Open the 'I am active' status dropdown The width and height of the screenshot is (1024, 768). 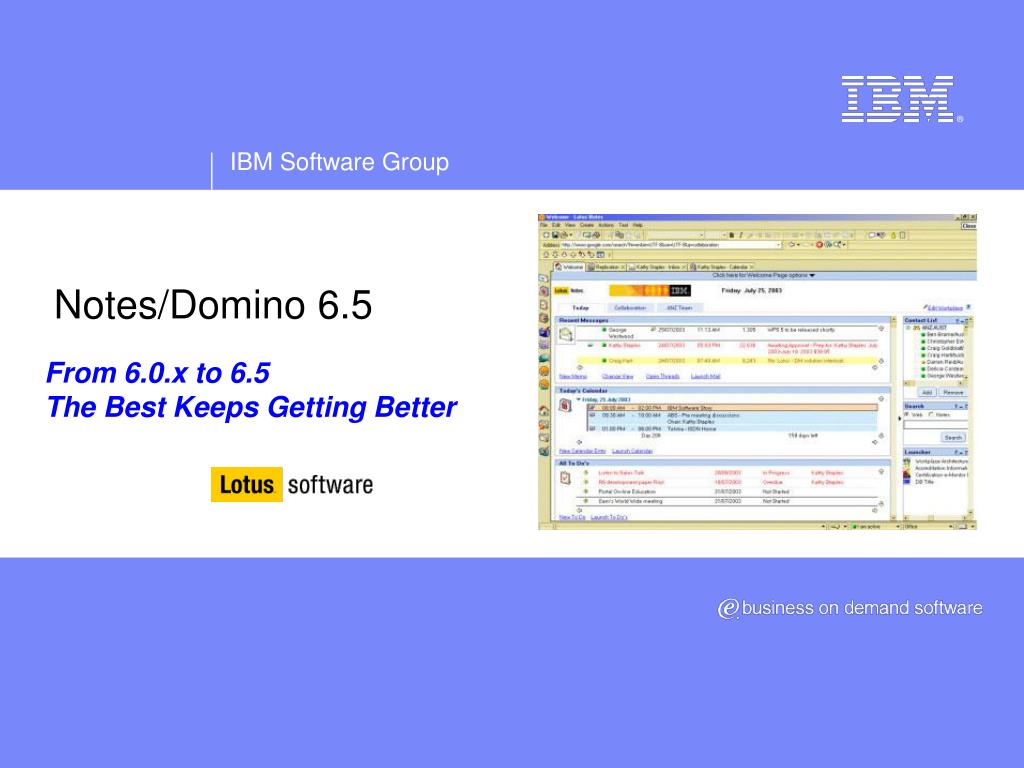tap(898, 526)
